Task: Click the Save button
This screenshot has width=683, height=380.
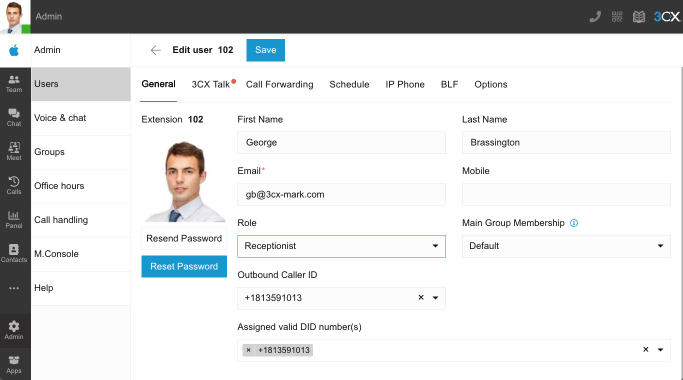Action: tap(266, 50)
